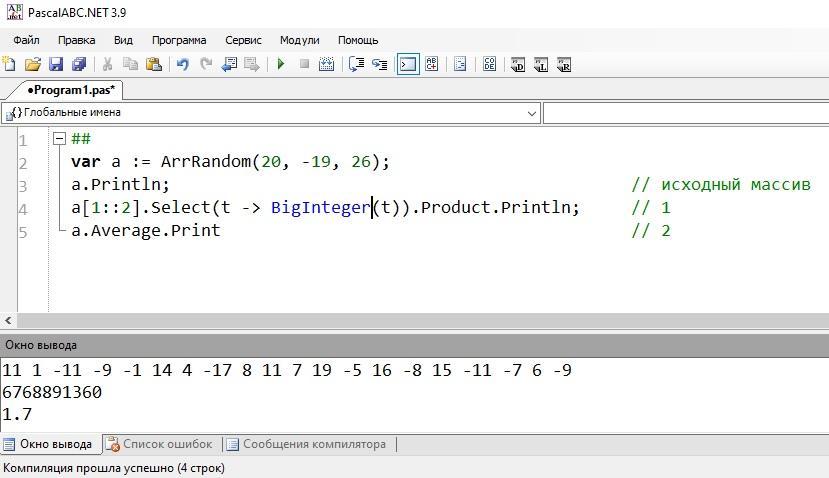Create a new file with the New icon
Viewport: 829px width, 478px height.
click(9, 65)
